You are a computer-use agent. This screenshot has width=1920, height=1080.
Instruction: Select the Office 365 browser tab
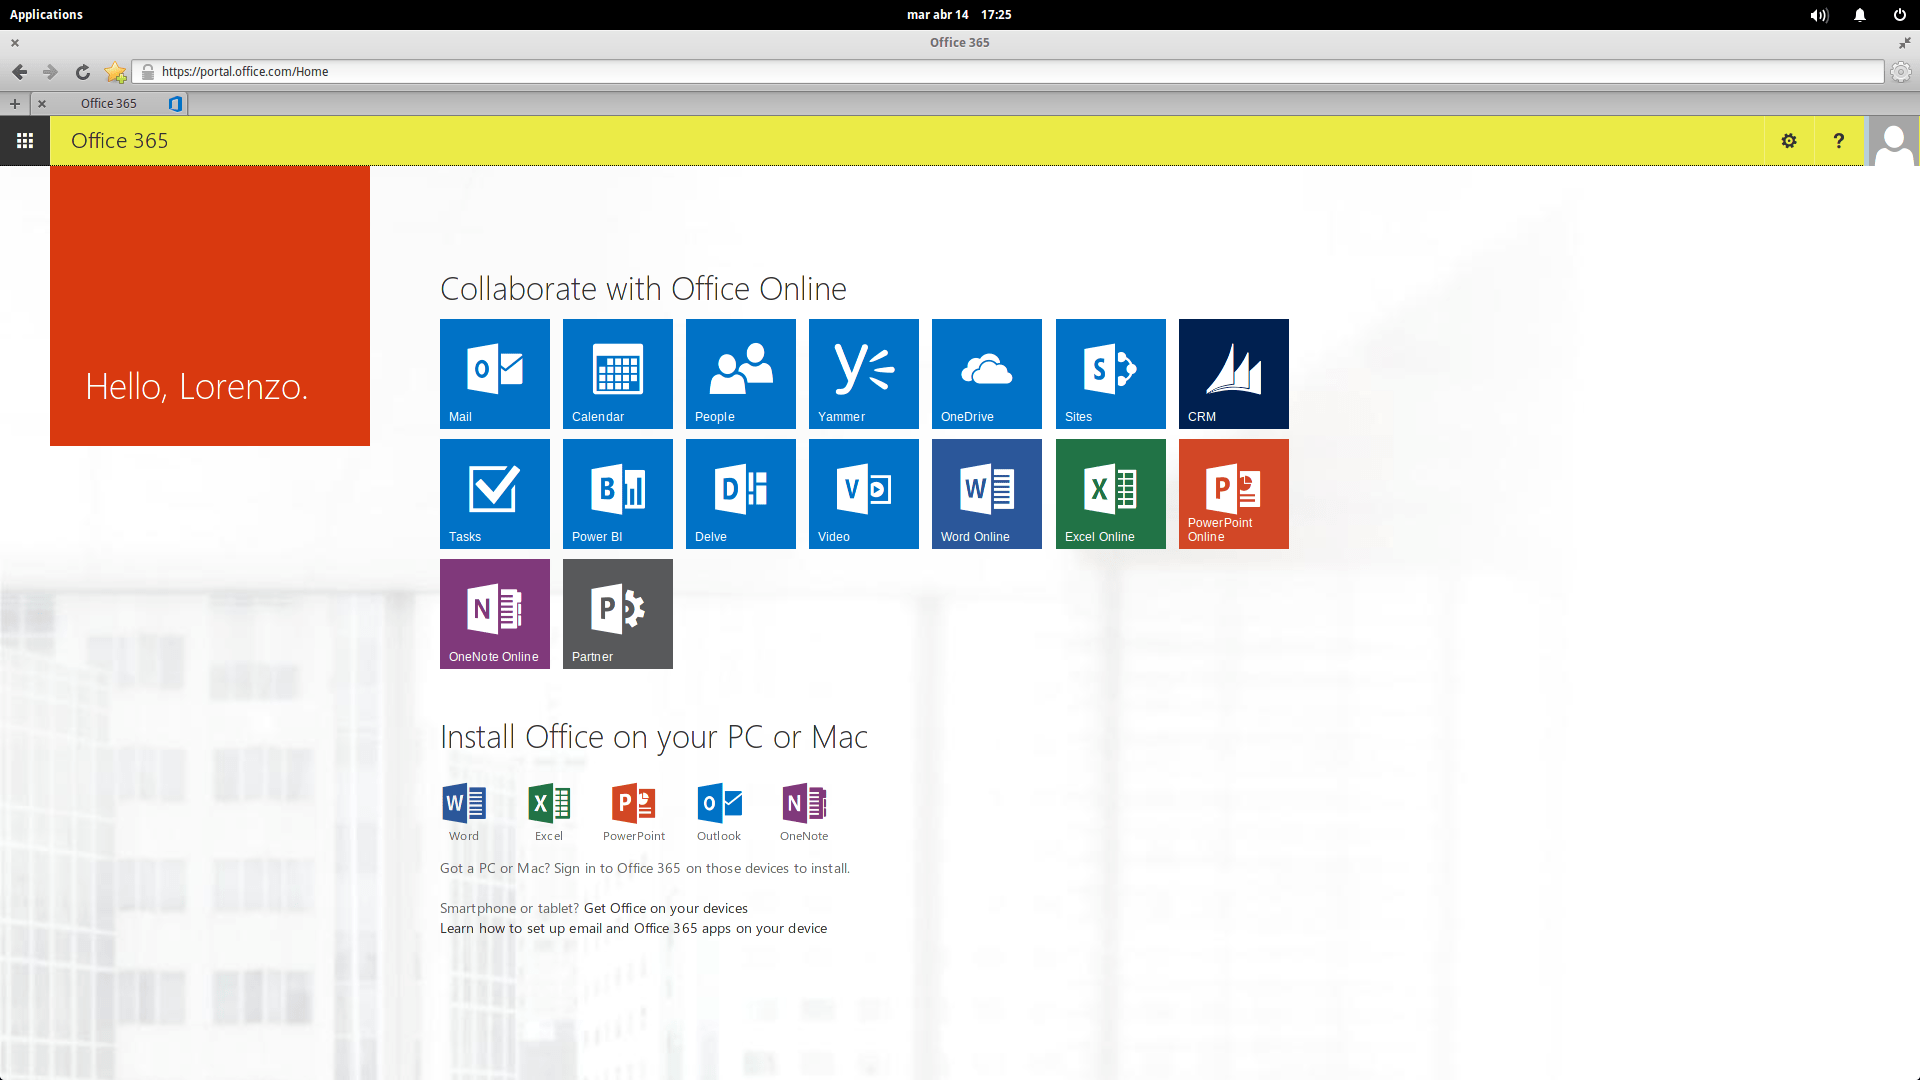pos(110,104)
